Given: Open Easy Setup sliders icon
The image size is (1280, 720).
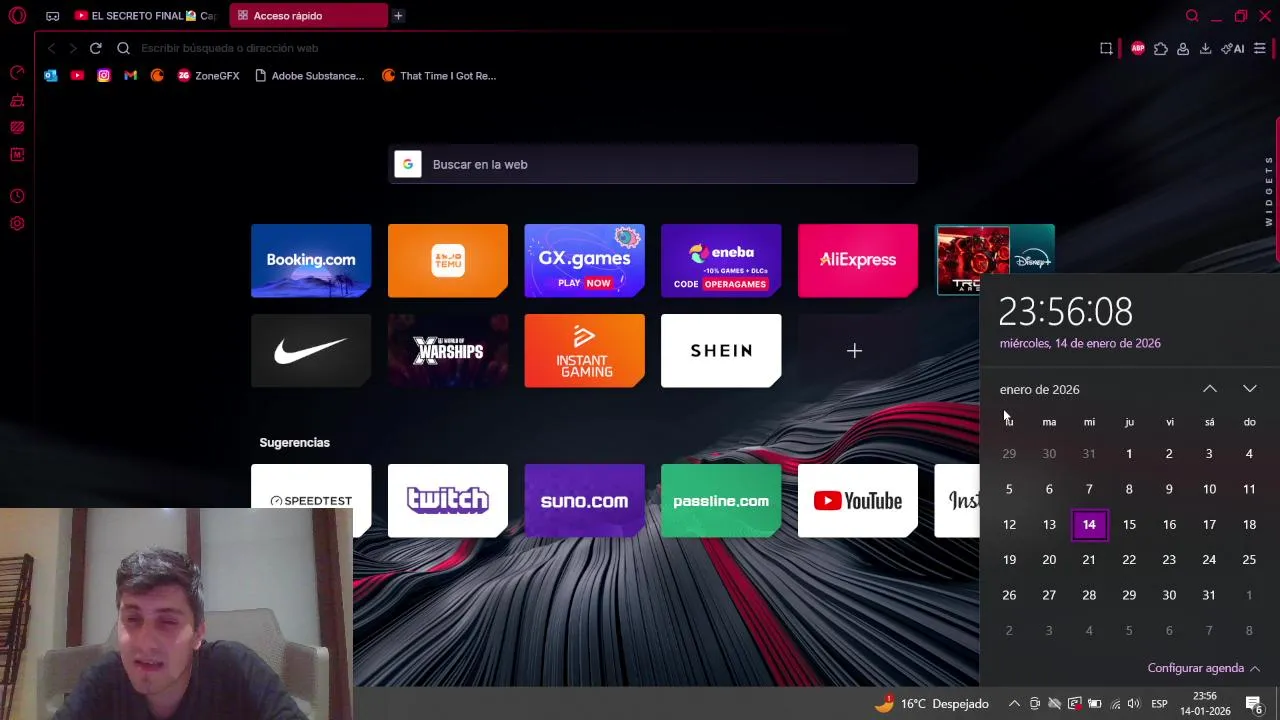Looking at the screenshot, I should click(x=1260, y=48).
